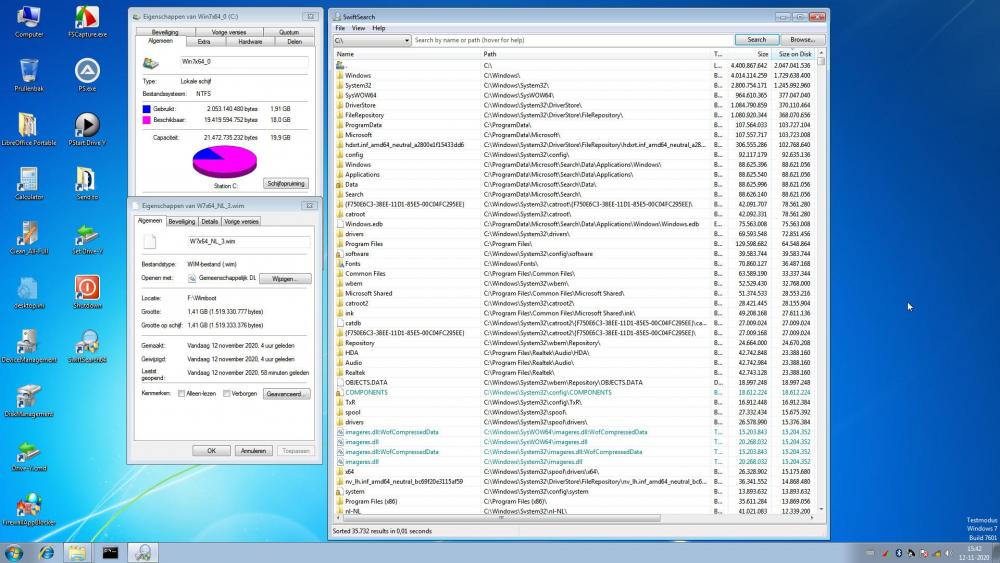Open the FirewallAppBlocker desktop icon
This screenshot has width=1000, height=563.
[x=29, y=506]
